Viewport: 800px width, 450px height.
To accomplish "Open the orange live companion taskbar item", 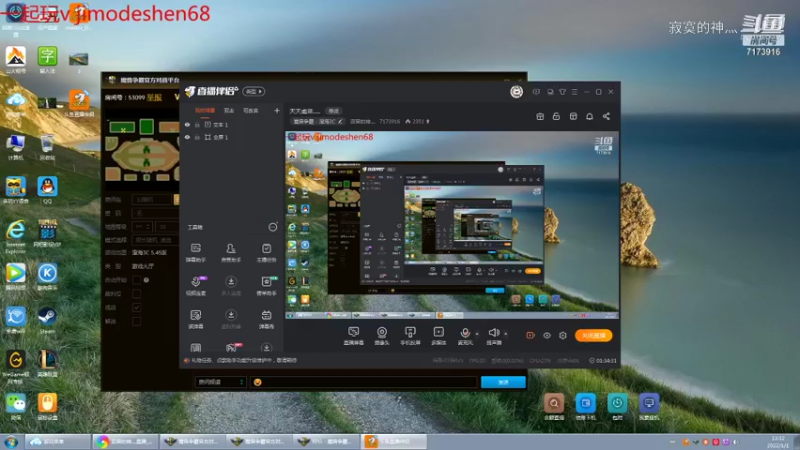I will coord(394,442).
